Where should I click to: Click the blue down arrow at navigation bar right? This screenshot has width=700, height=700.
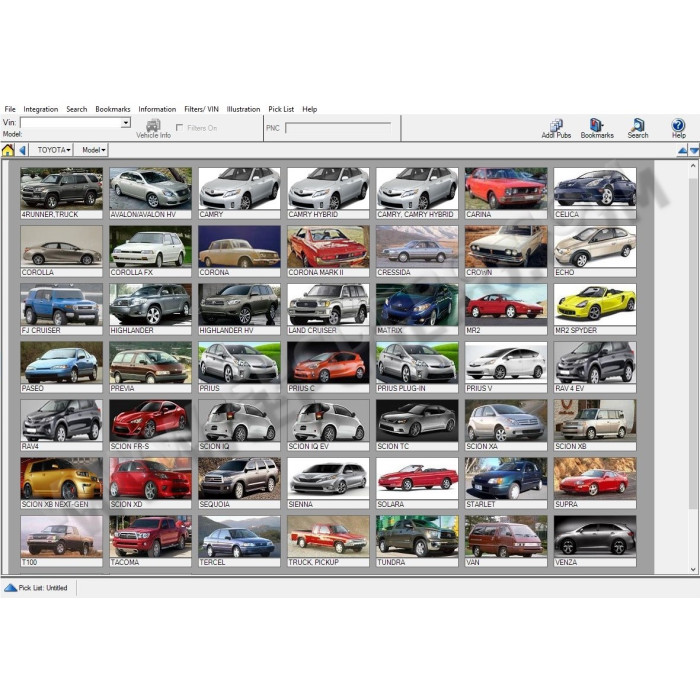coord(694,151)
